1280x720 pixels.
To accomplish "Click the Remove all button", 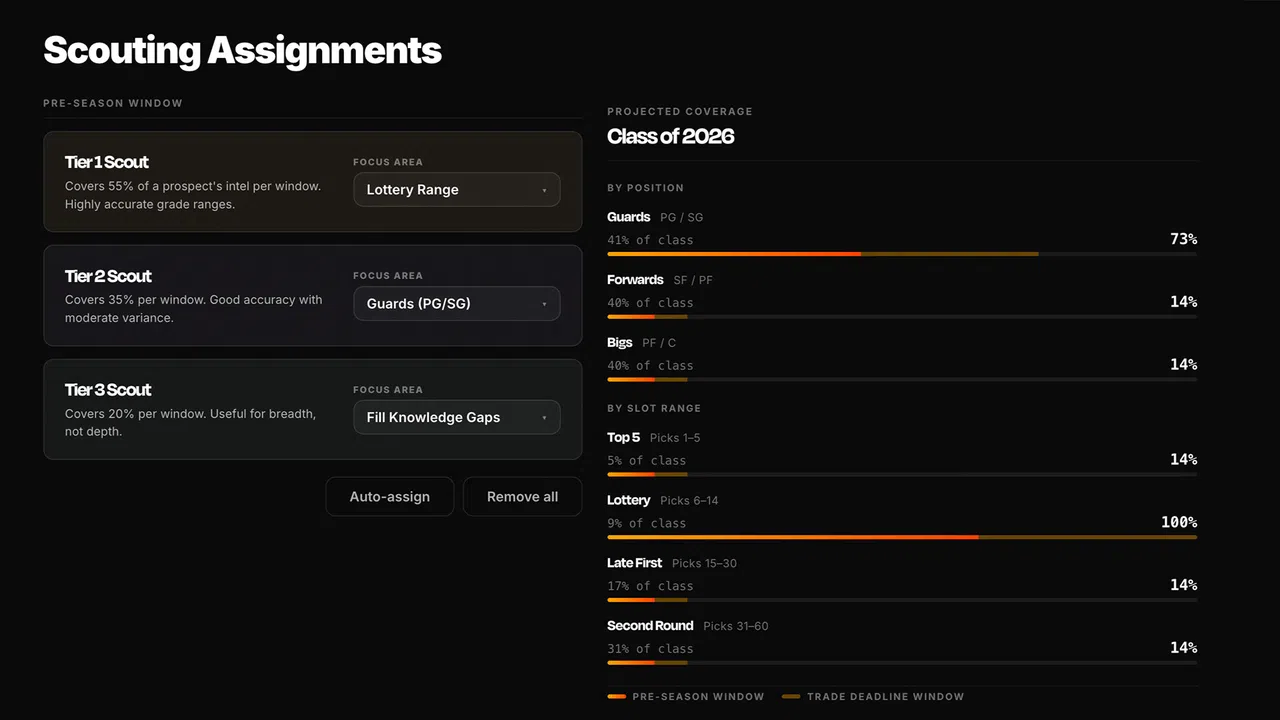I will pos(522,497).
